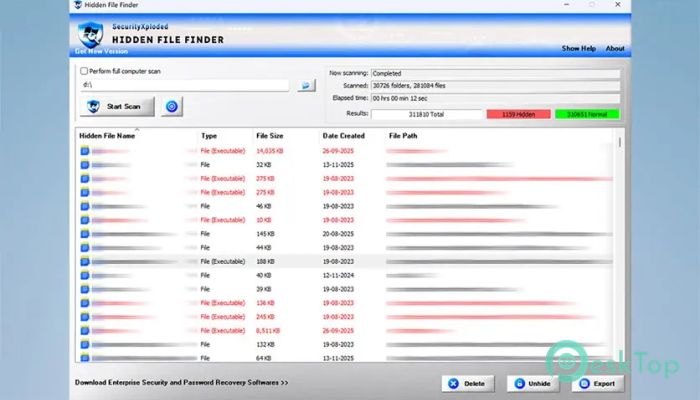Image resolution: width=700 pixels, height=400 pixels.
Task: Click the Unhide button
Action: [532, 383]
